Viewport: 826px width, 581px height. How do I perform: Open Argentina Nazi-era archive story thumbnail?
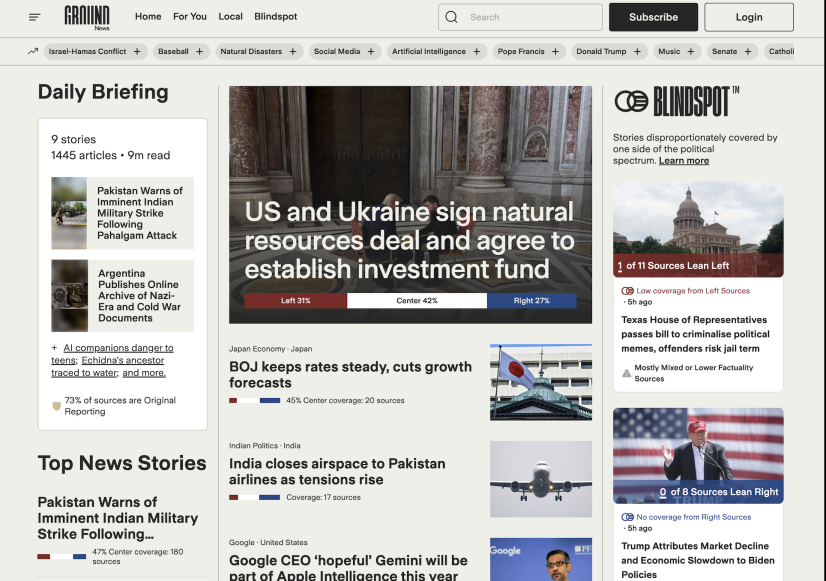pos(70,296)
